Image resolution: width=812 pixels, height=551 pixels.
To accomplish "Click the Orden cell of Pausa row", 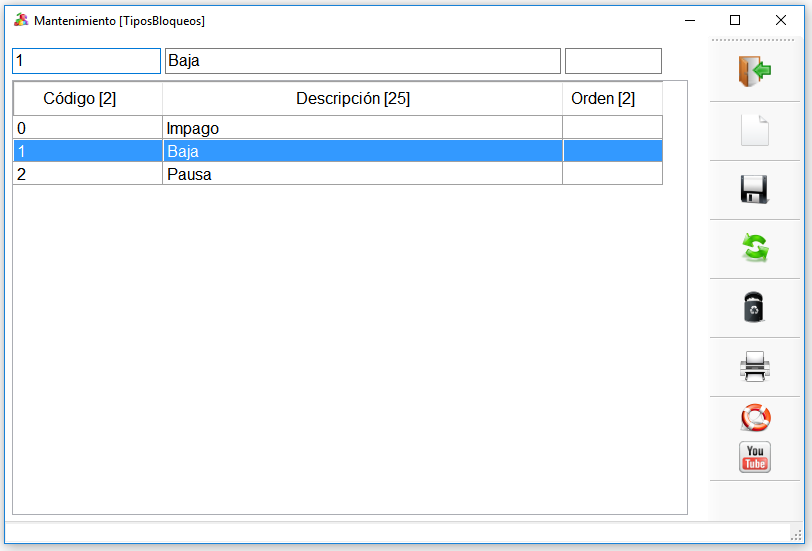I will coord(613,174).
